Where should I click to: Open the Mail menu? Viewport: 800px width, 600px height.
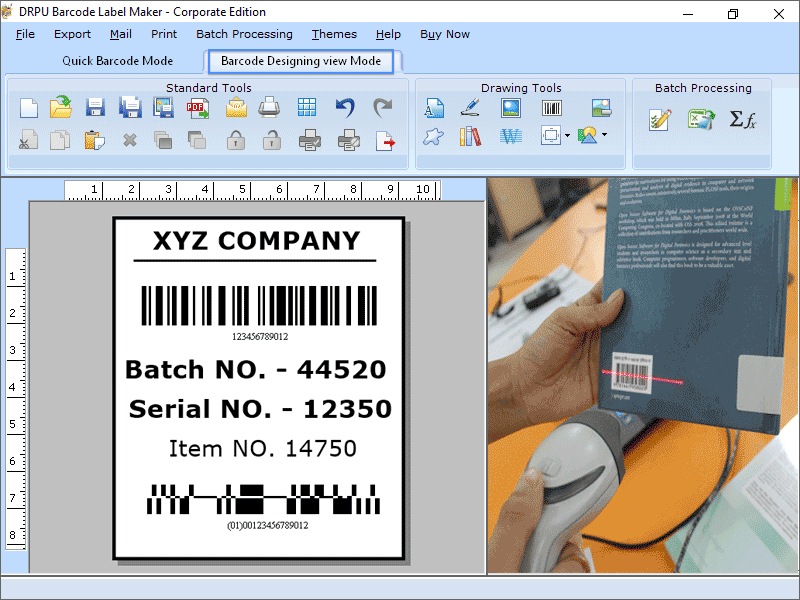click(x=120, y=34)
